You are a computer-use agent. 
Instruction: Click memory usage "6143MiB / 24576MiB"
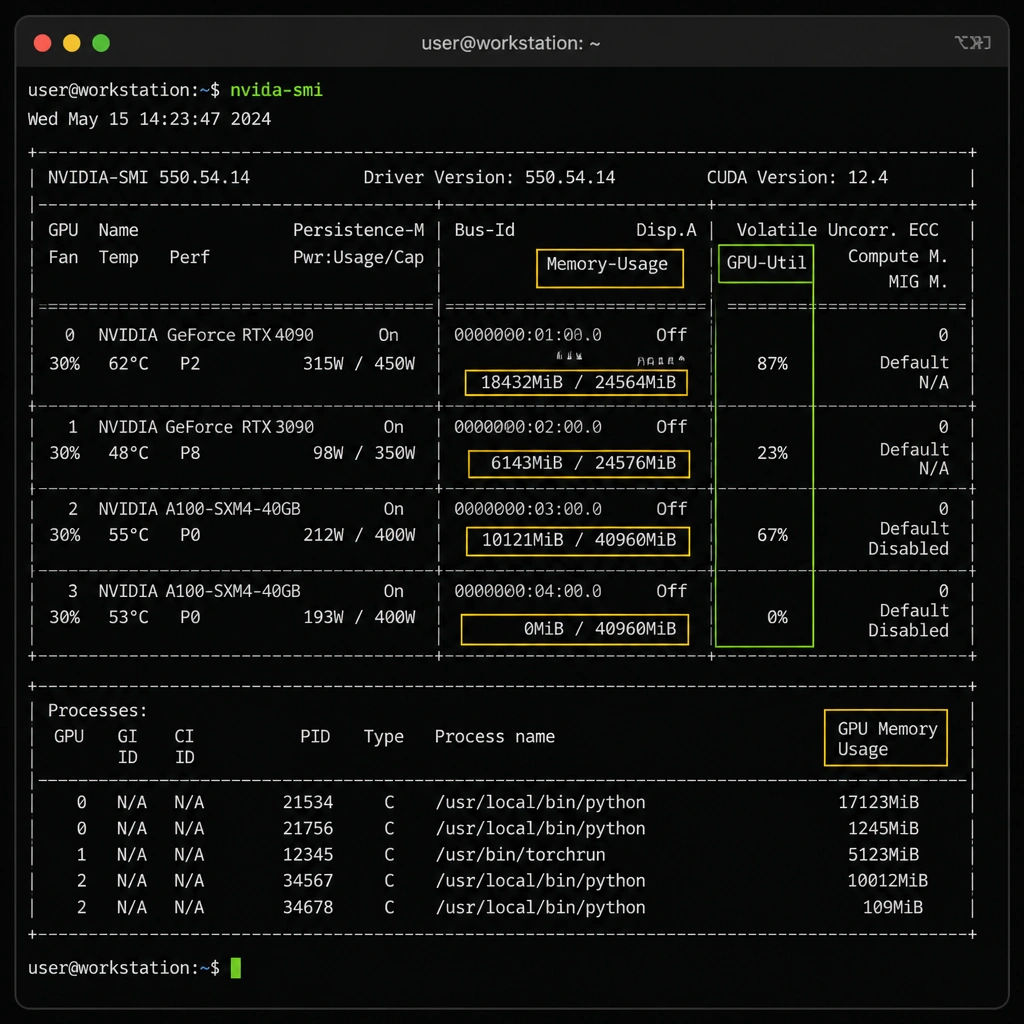(579, 464)
